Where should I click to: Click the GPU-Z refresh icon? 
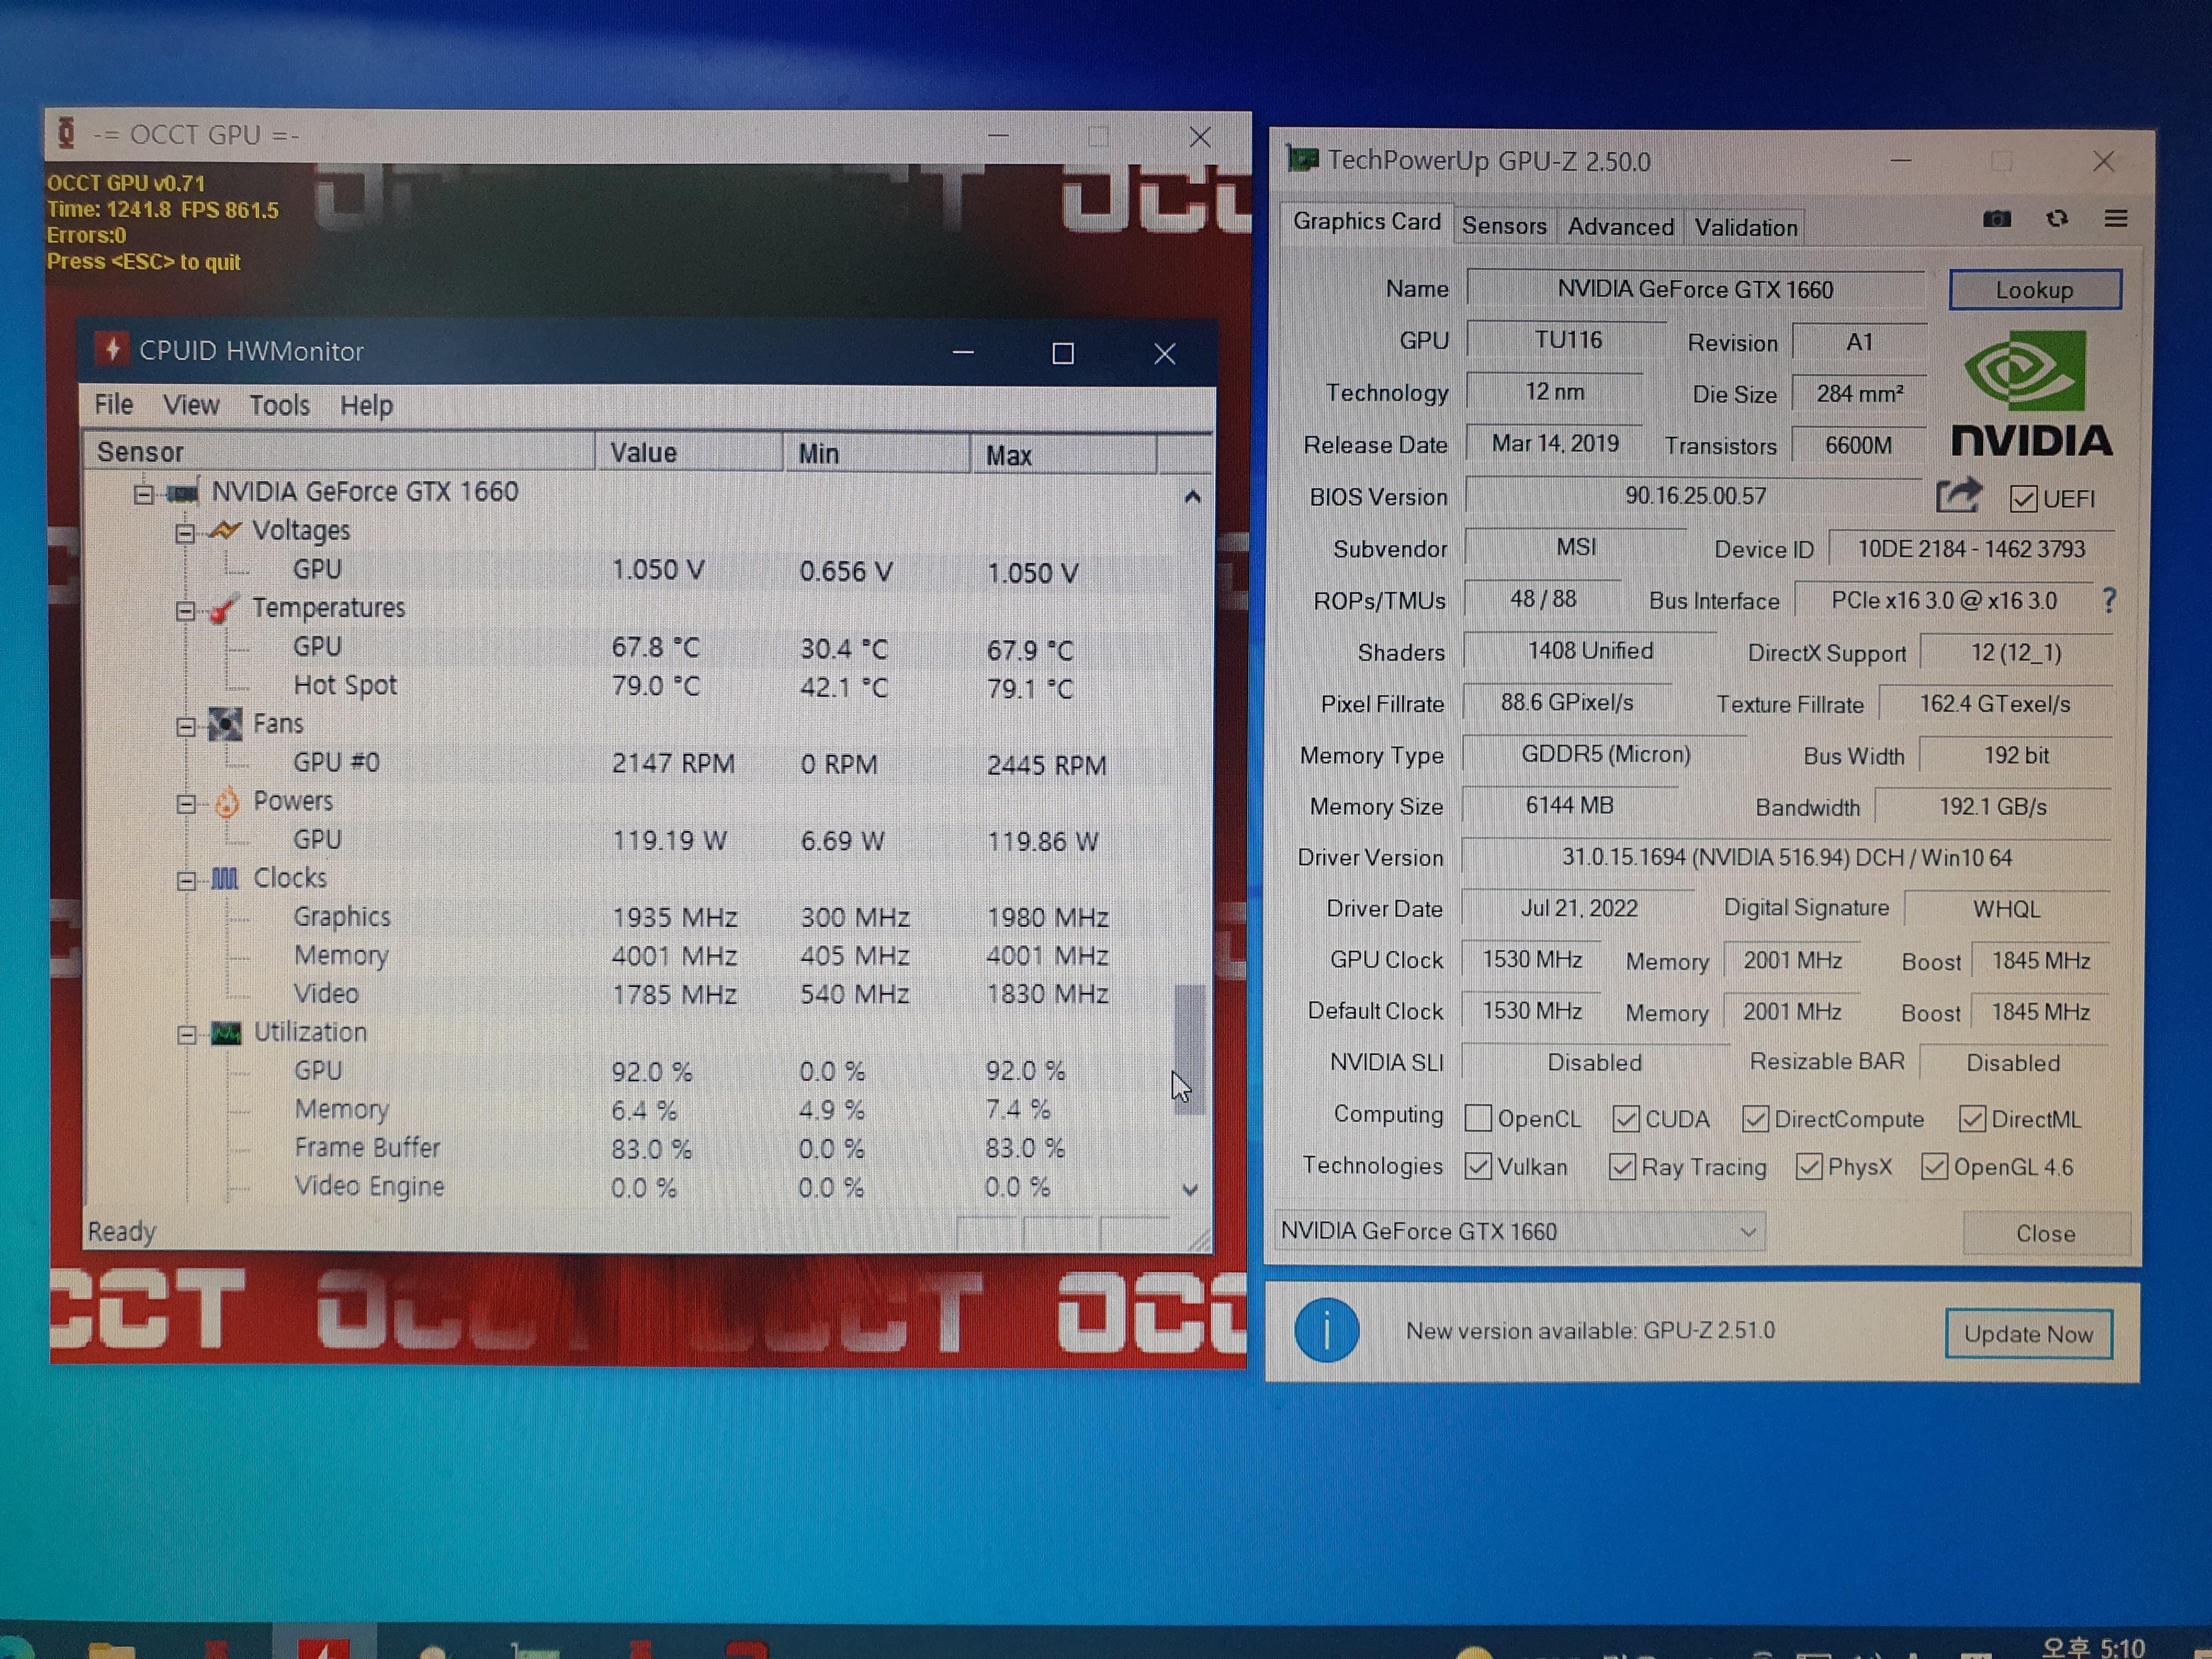pos(2056,219)
